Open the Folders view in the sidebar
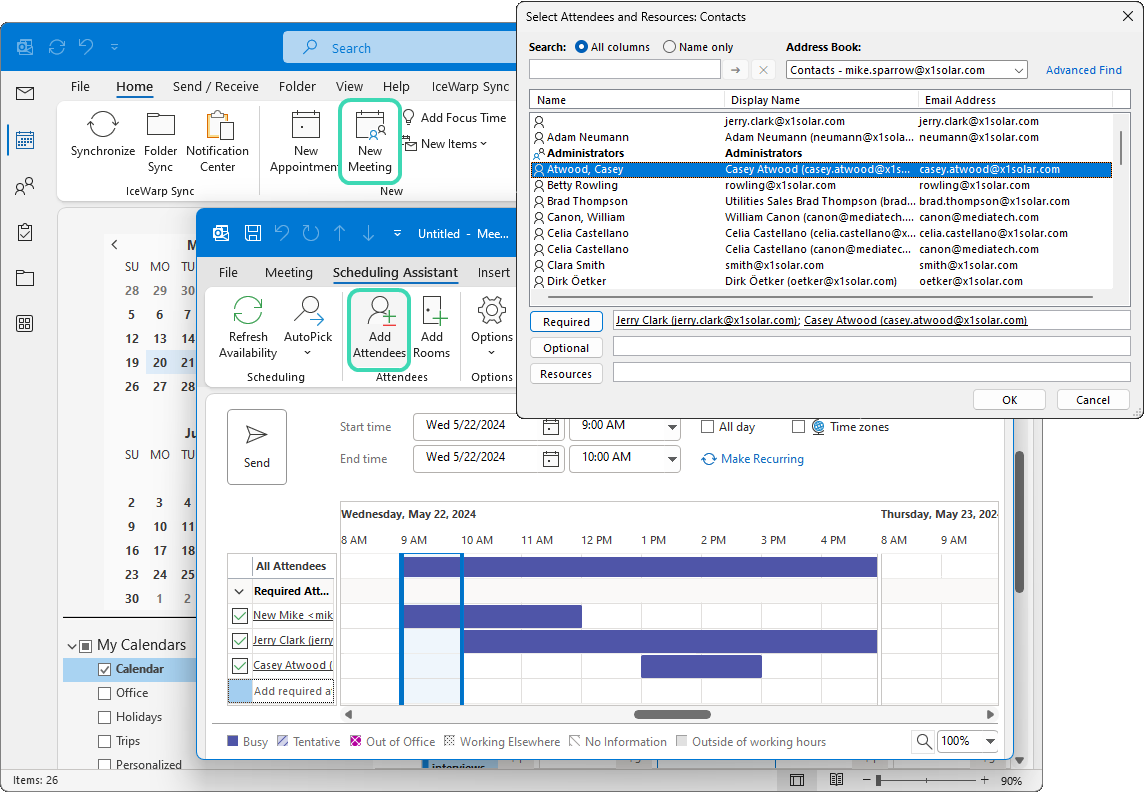 (25, 278)
